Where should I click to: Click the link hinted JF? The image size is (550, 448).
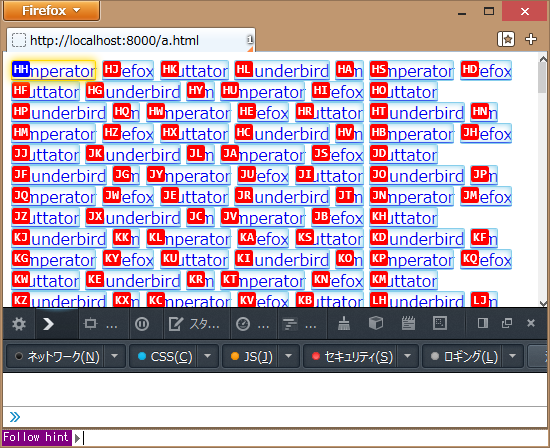pyautogui.click(x=59, y=176)
